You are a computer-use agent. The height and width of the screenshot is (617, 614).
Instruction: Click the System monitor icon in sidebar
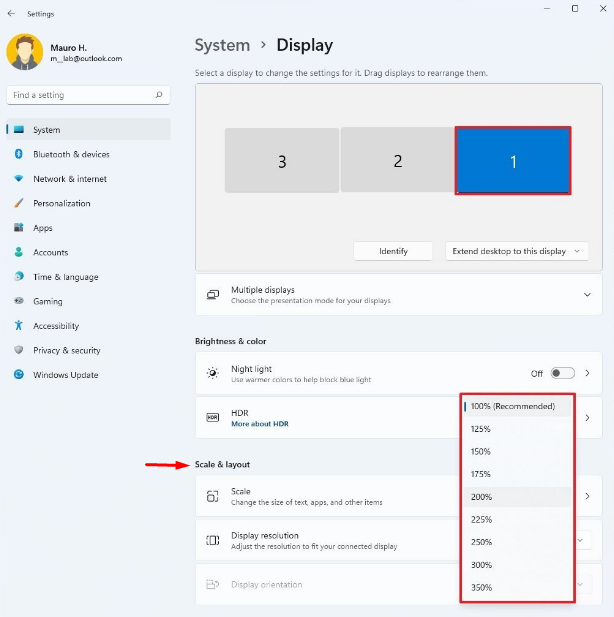pos(19,129)
